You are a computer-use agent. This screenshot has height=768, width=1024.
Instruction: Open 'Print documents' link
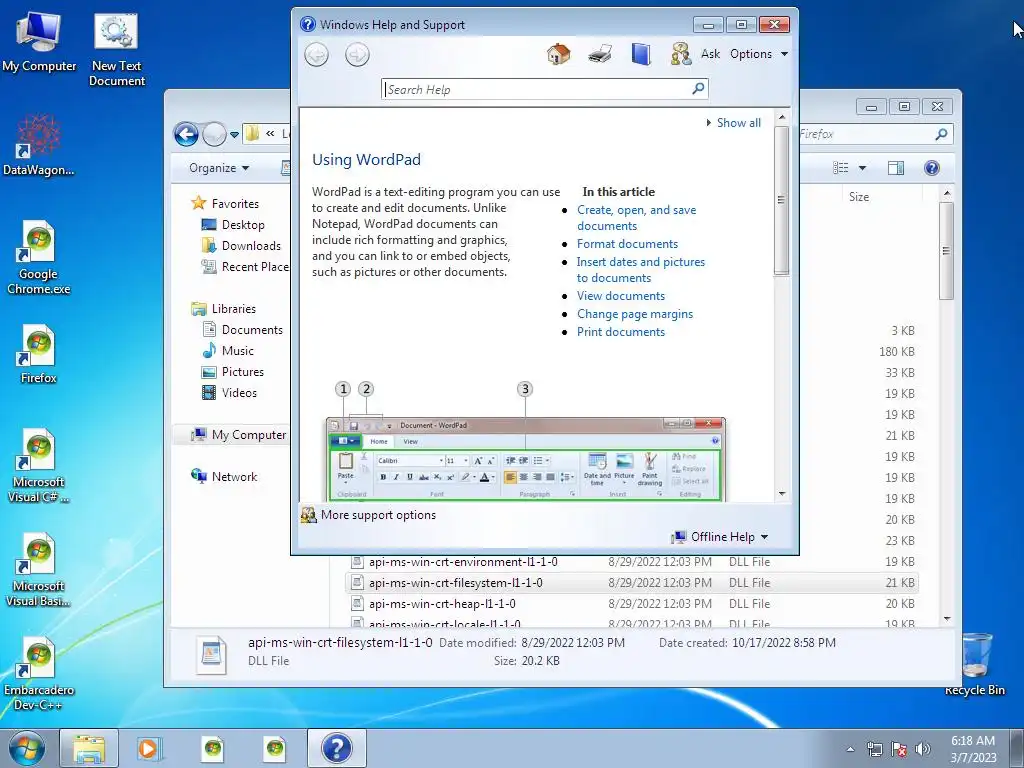(620, 332)
